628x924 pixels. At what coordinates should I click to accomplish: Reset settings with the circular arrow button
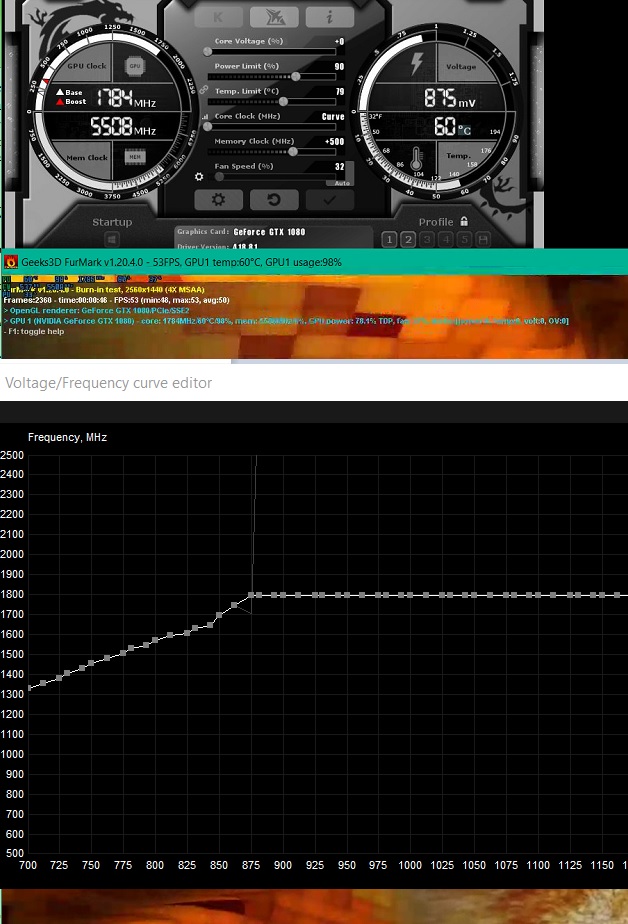point(274,199)
